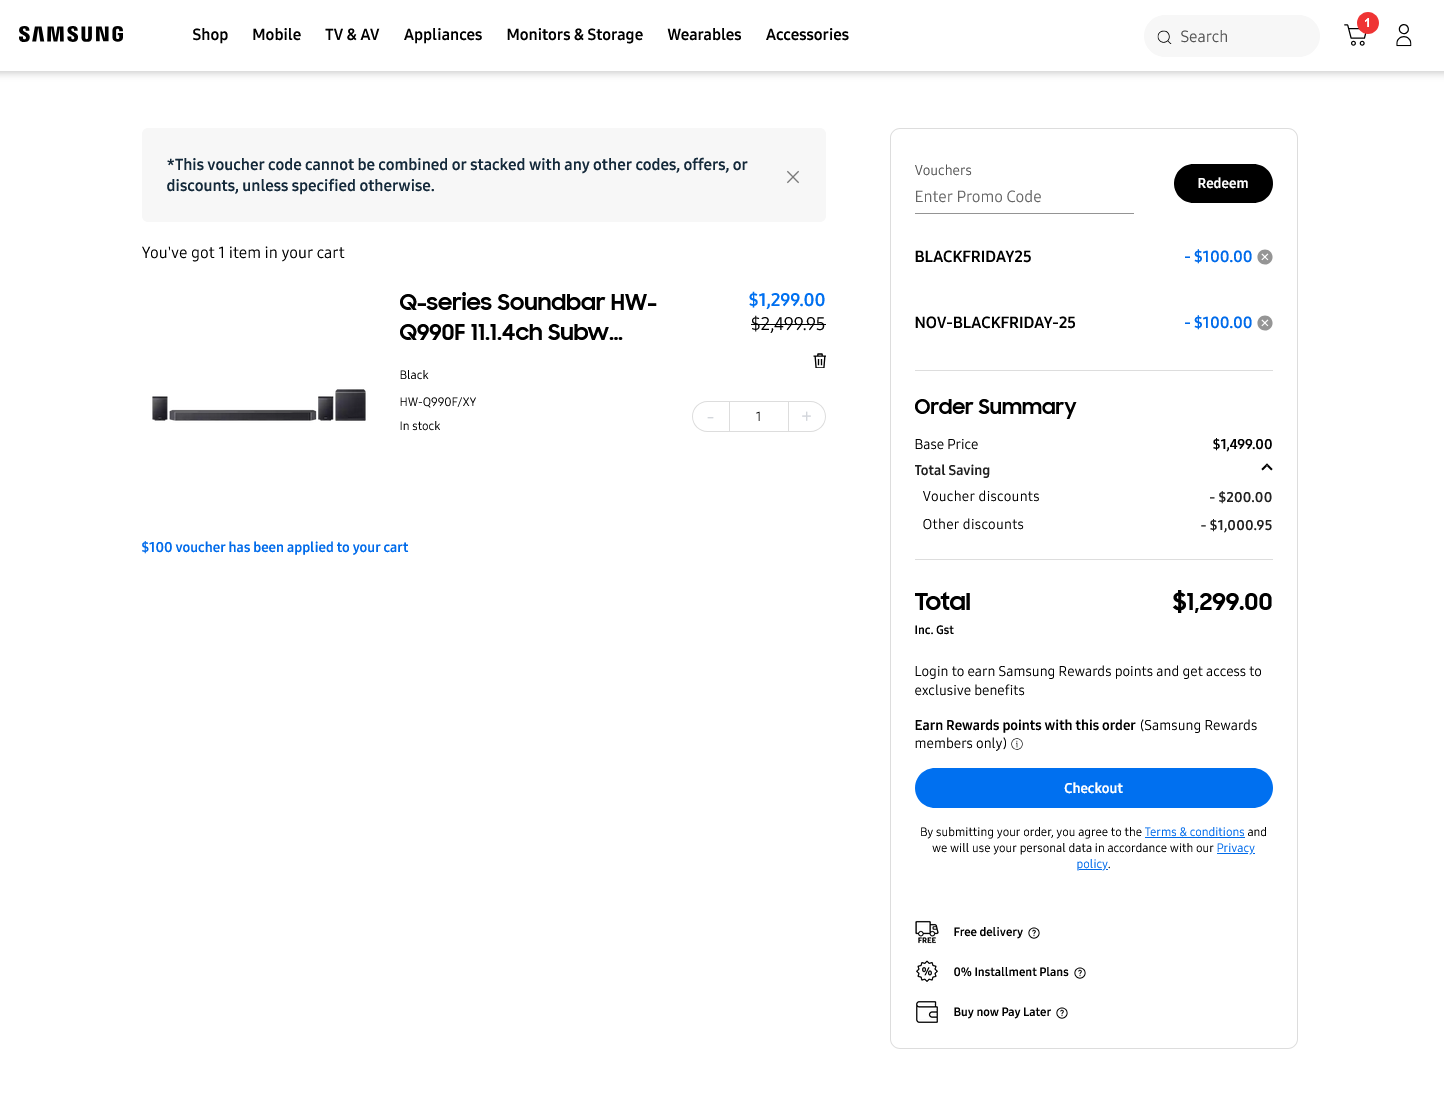Collapse the Total Saving breakdown
The image size is (1444, 1094).
[1266, 468]
